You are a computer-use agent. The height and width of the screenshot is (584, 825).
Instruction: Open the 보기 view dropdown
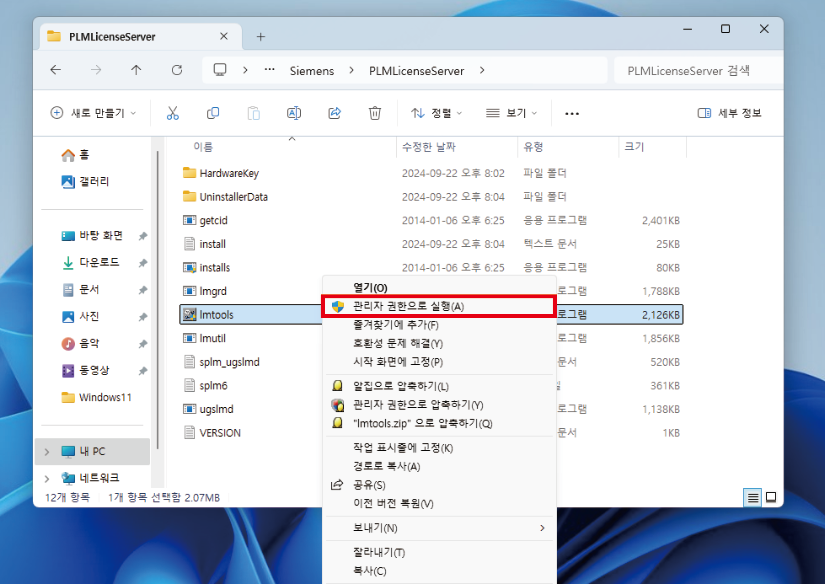[511, 113]
